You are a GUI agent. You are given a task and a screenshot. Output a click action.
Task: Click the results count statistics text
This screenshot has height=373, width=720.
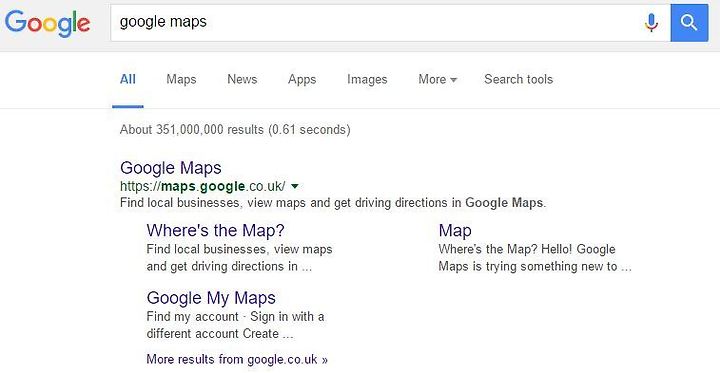point(235,130)
